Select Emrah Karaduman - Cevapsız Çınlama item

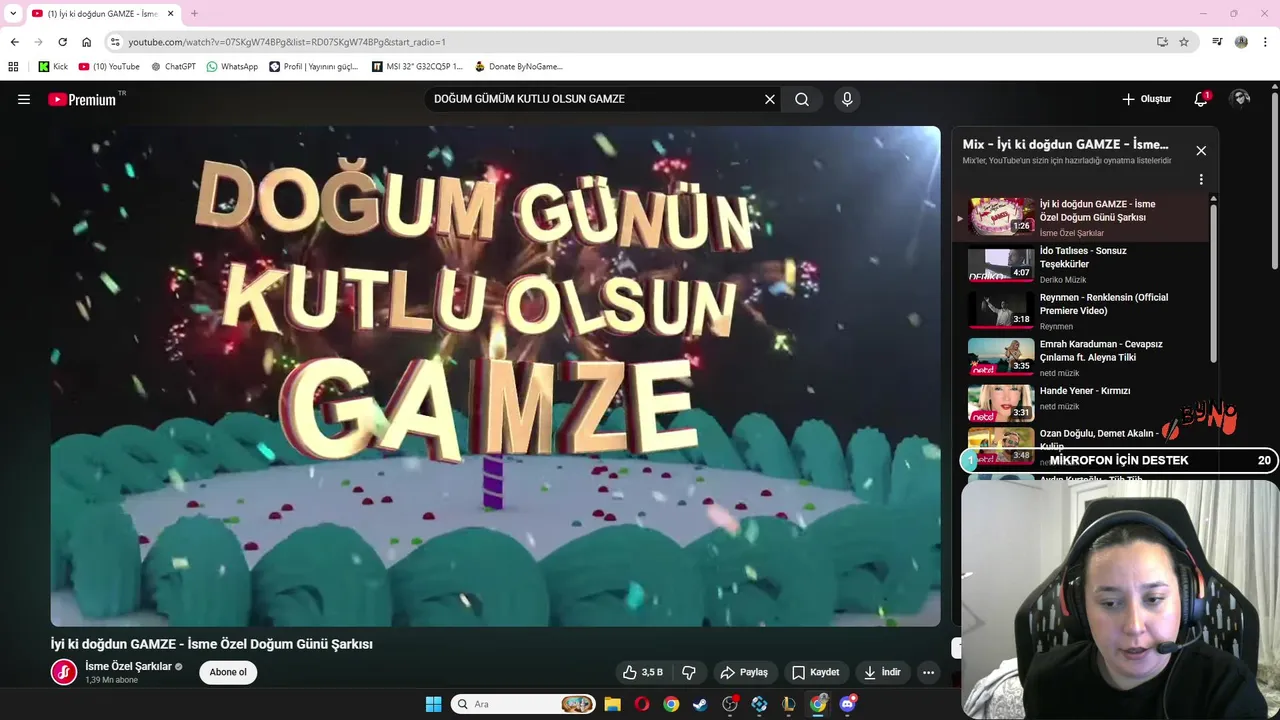click(x=1080, y=358)
